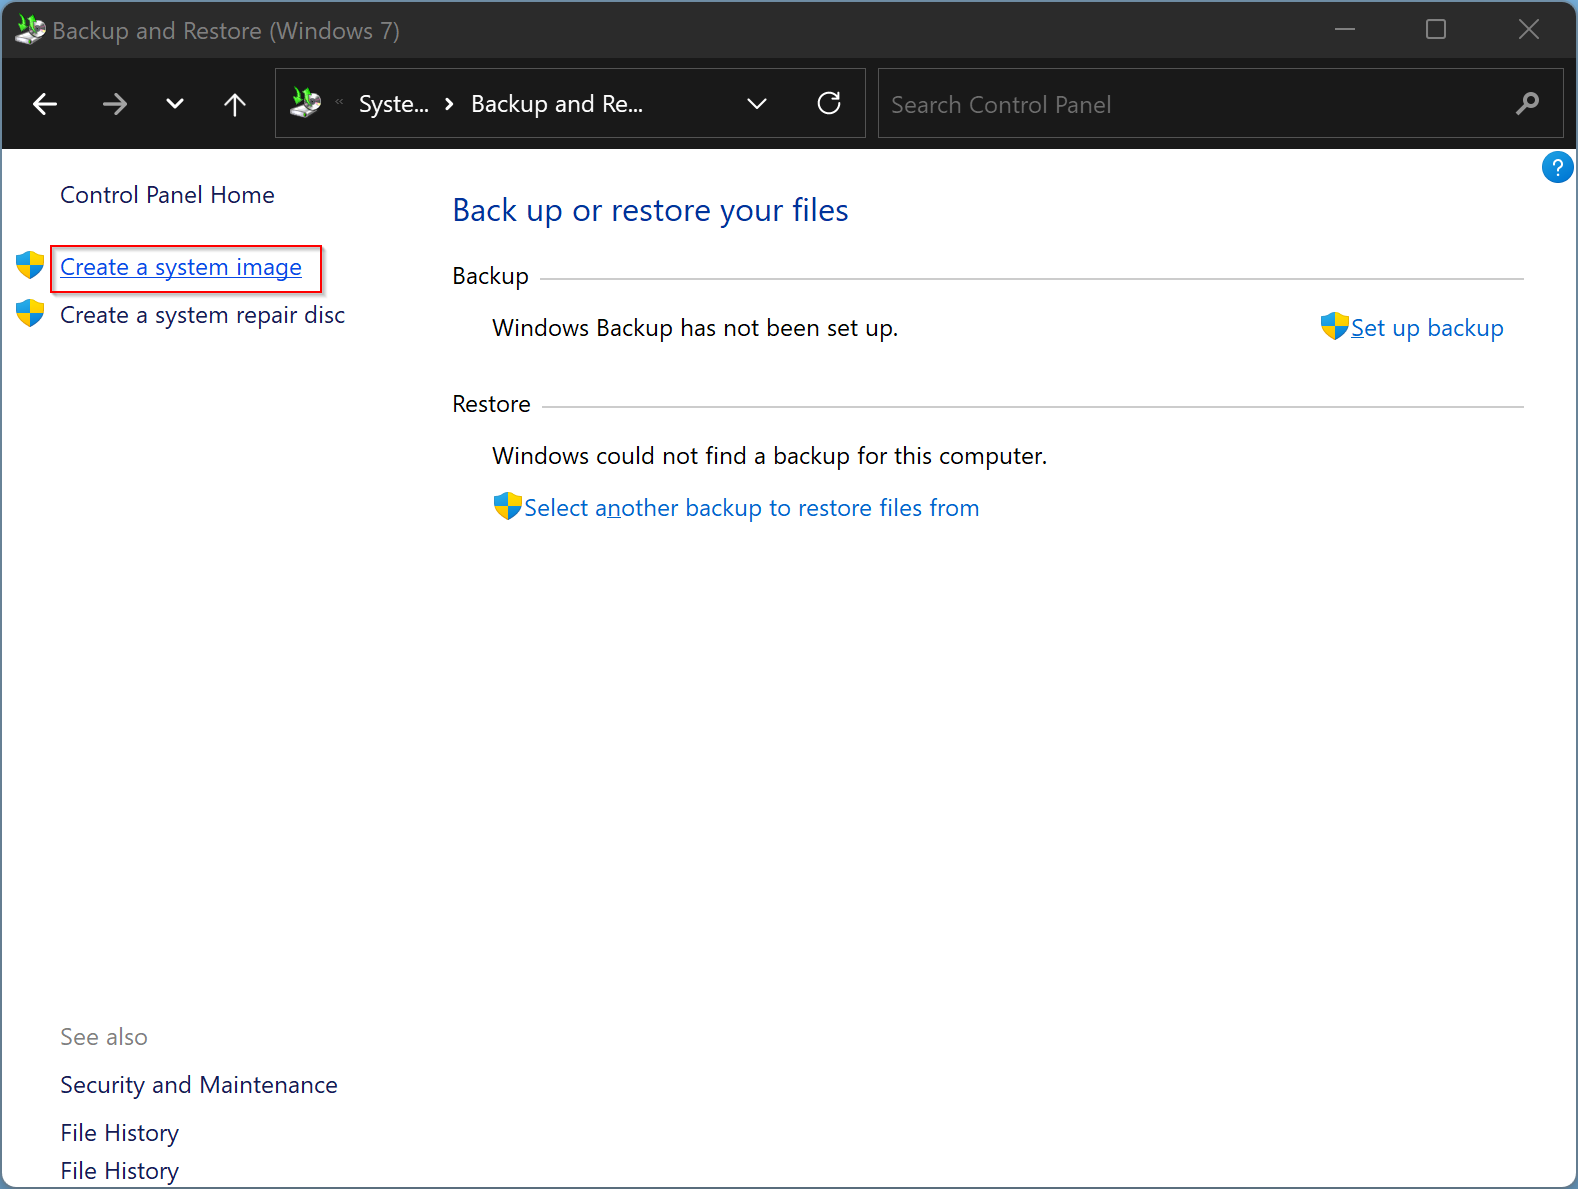The height and width of the screenshot is (1189, 1578).
Task: Click the 'Backup' section label
Action: point(490,276)
